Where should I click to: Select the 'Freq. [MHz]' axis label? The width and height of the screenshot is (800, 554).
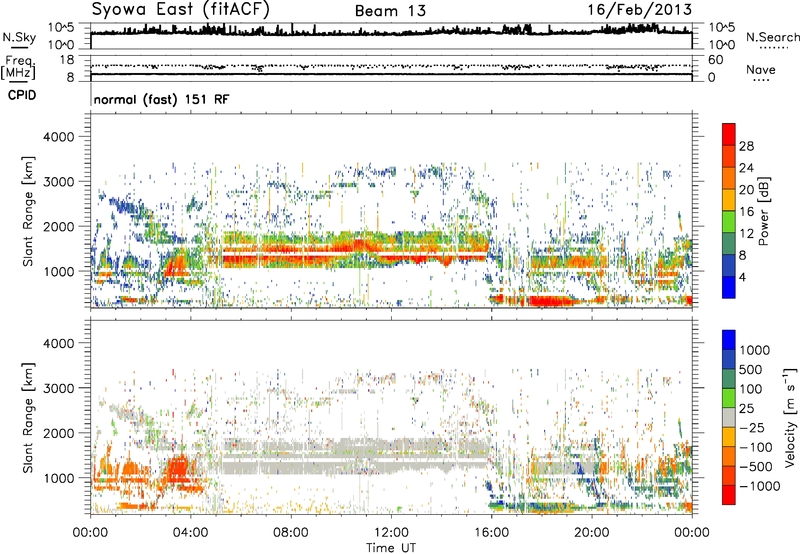coord(18,68)
